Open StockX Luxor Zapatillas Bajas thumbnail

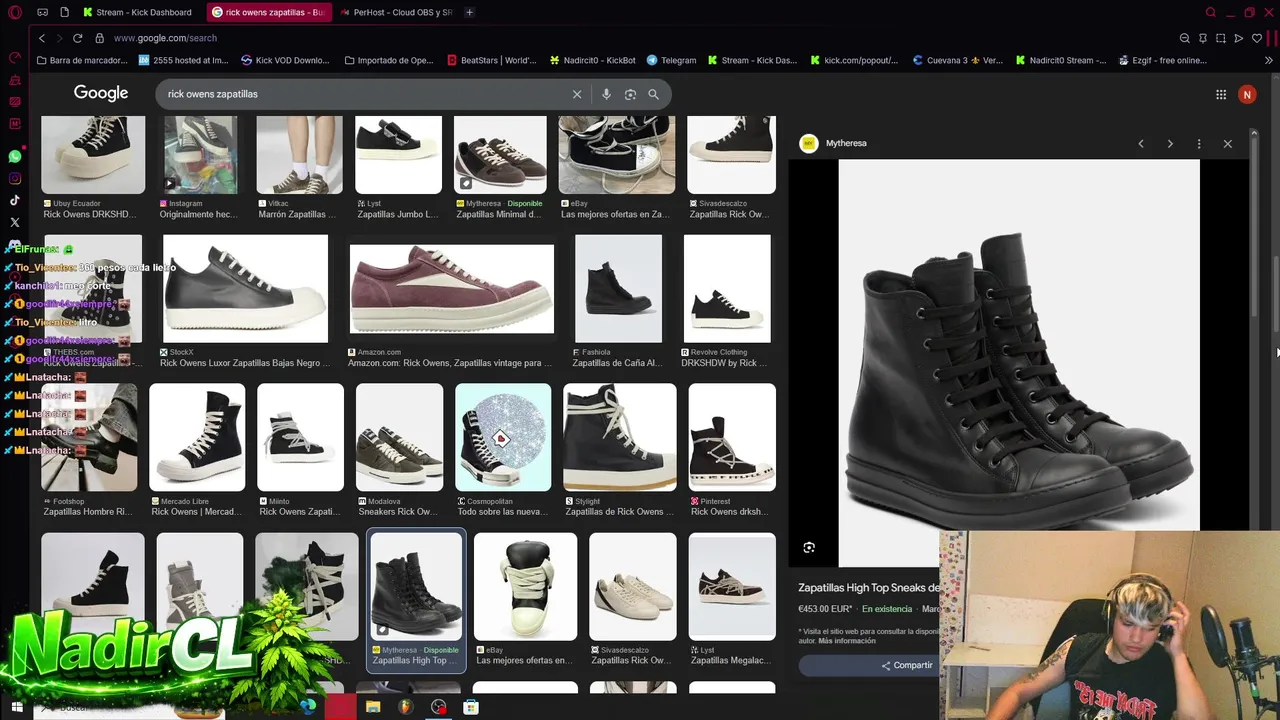pos(245,289)
